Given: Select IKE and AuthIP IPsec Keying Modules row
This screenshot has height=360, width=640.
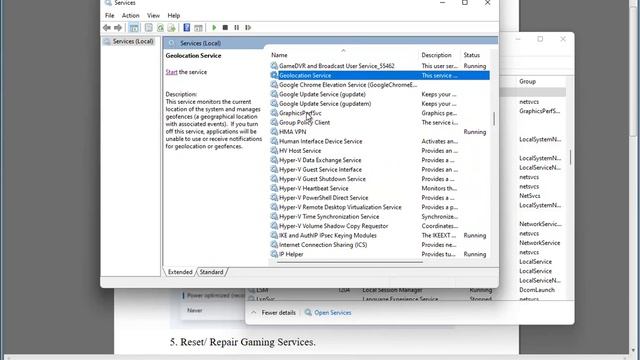Looking at the screenshot, I should tap(380, 236).
